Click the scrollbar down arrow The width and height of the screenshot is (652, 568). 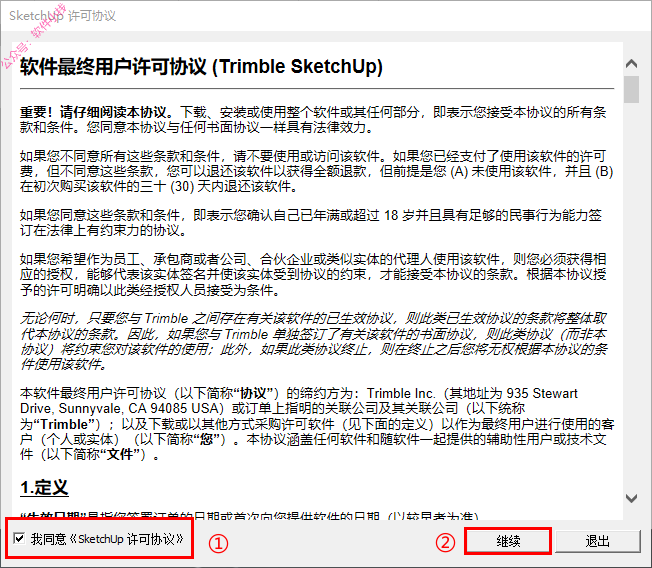(631, 498)
